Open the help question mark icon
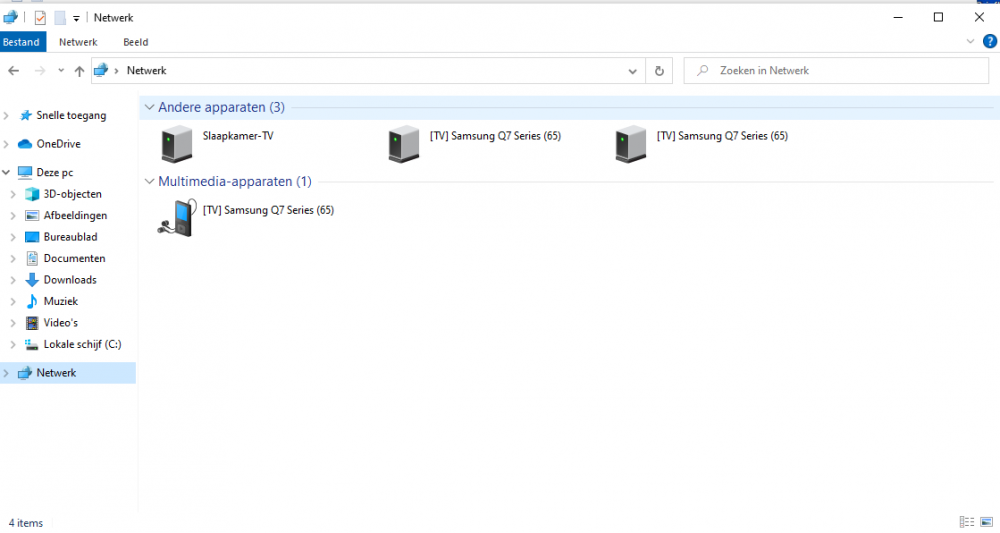Screen dimensions: 1000x533 (990, 41)
